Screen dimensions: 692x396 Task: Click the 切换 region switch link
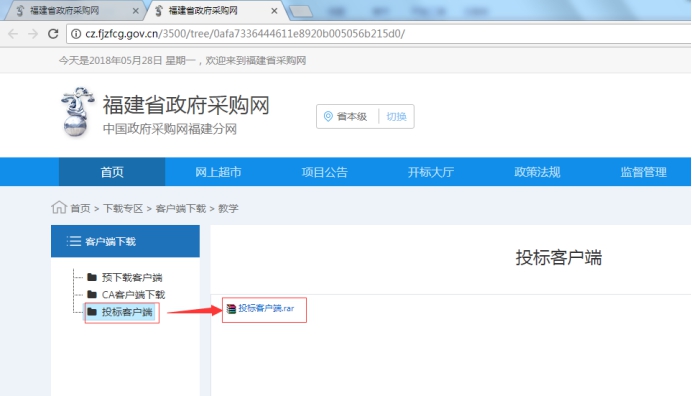(396, 117)
